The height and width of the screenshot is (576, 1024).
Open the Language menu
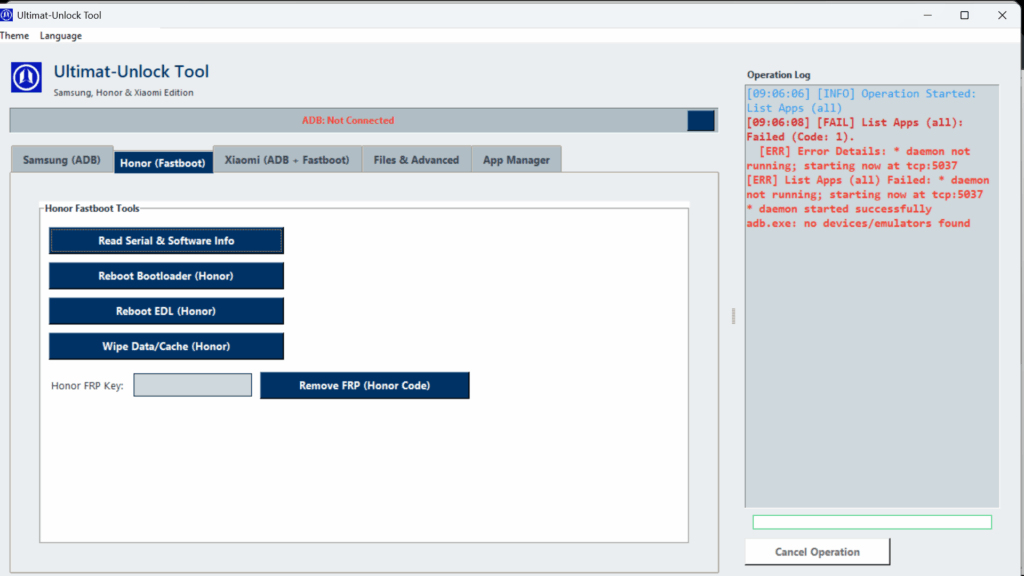click(61, 36)
